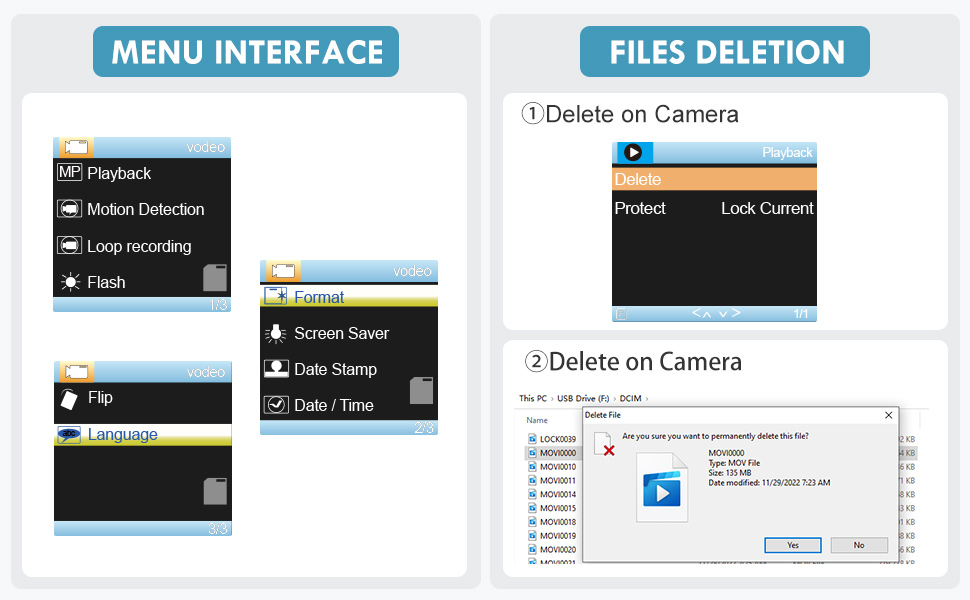
Task: Close the Delete File dialog
Action: pyautogui.click(x=888, y=414)
